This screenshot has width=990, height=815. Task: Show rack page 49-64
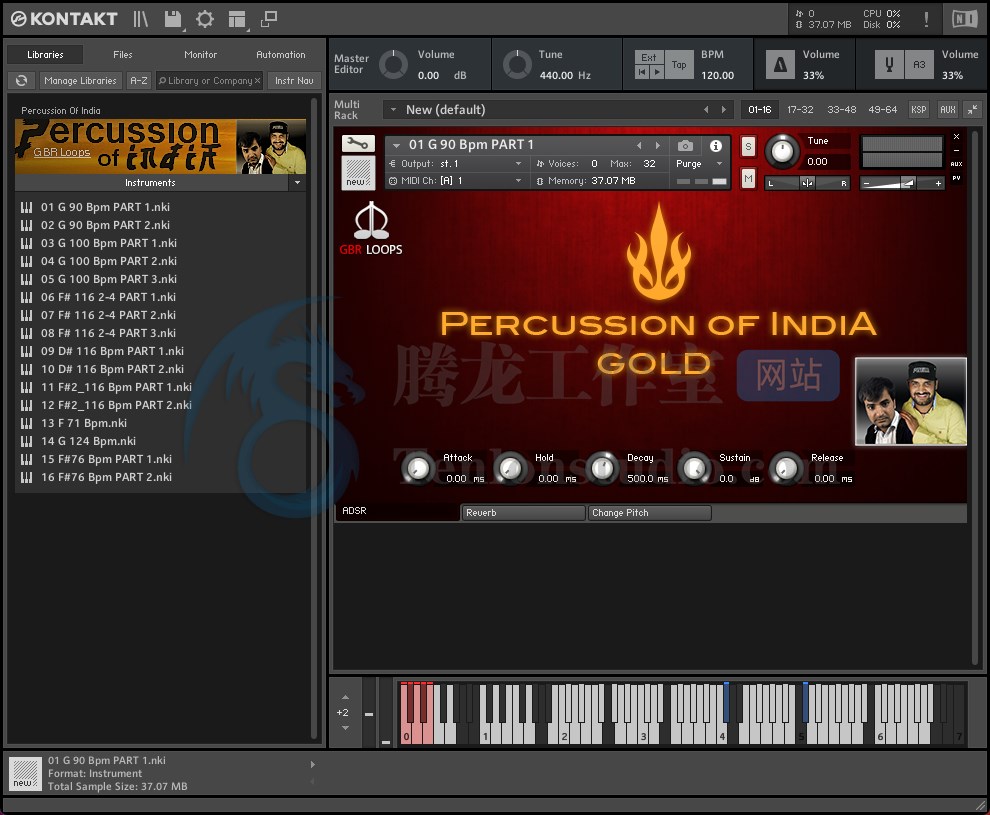click(883, 109)
